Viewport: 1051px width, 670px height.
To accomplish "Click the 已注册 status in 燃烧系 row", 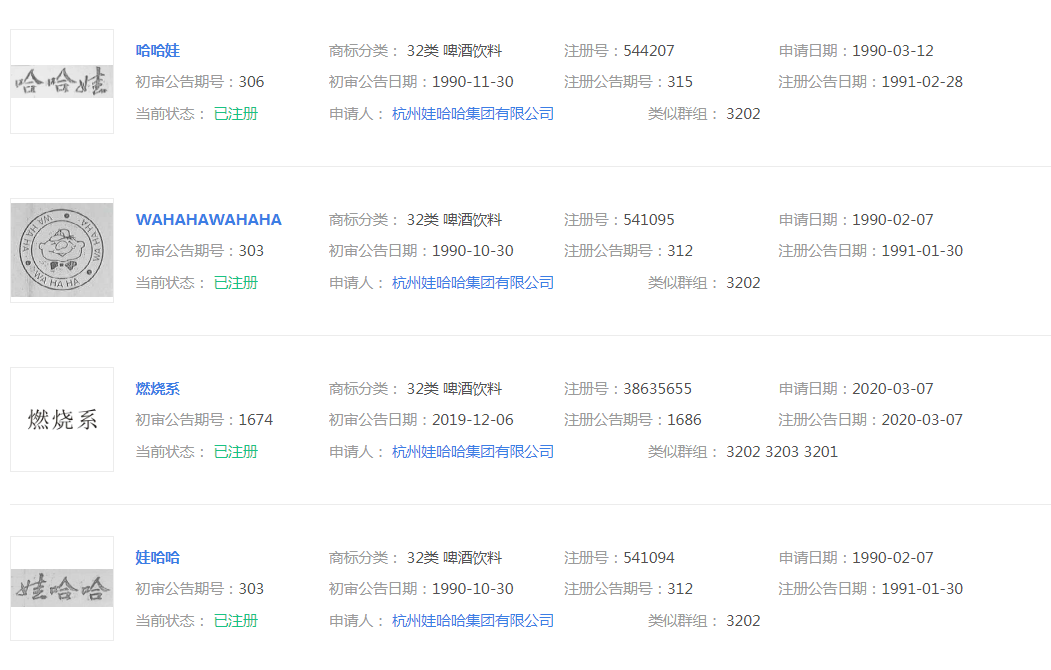I will [x=236, y=452].
